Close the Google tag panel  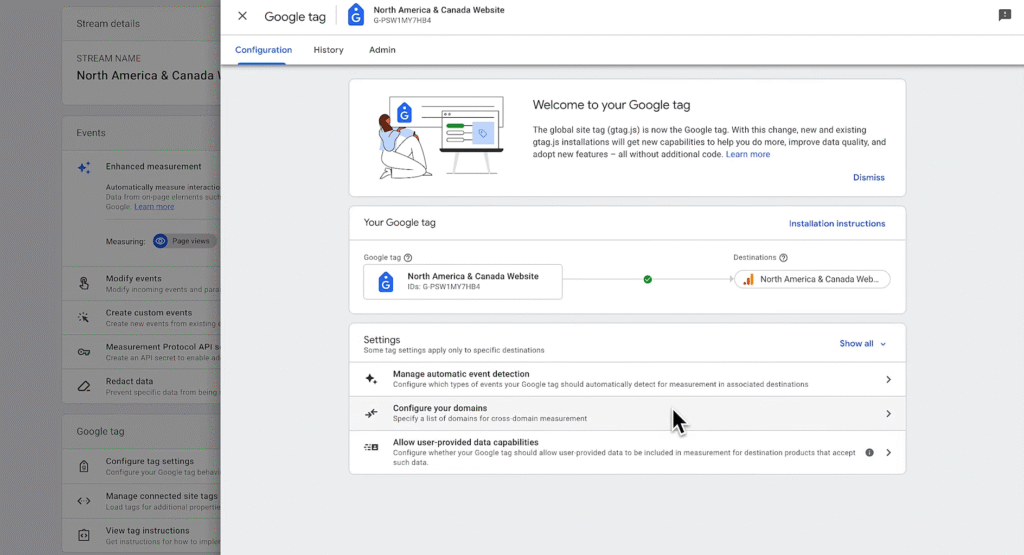tap(242, 16)
